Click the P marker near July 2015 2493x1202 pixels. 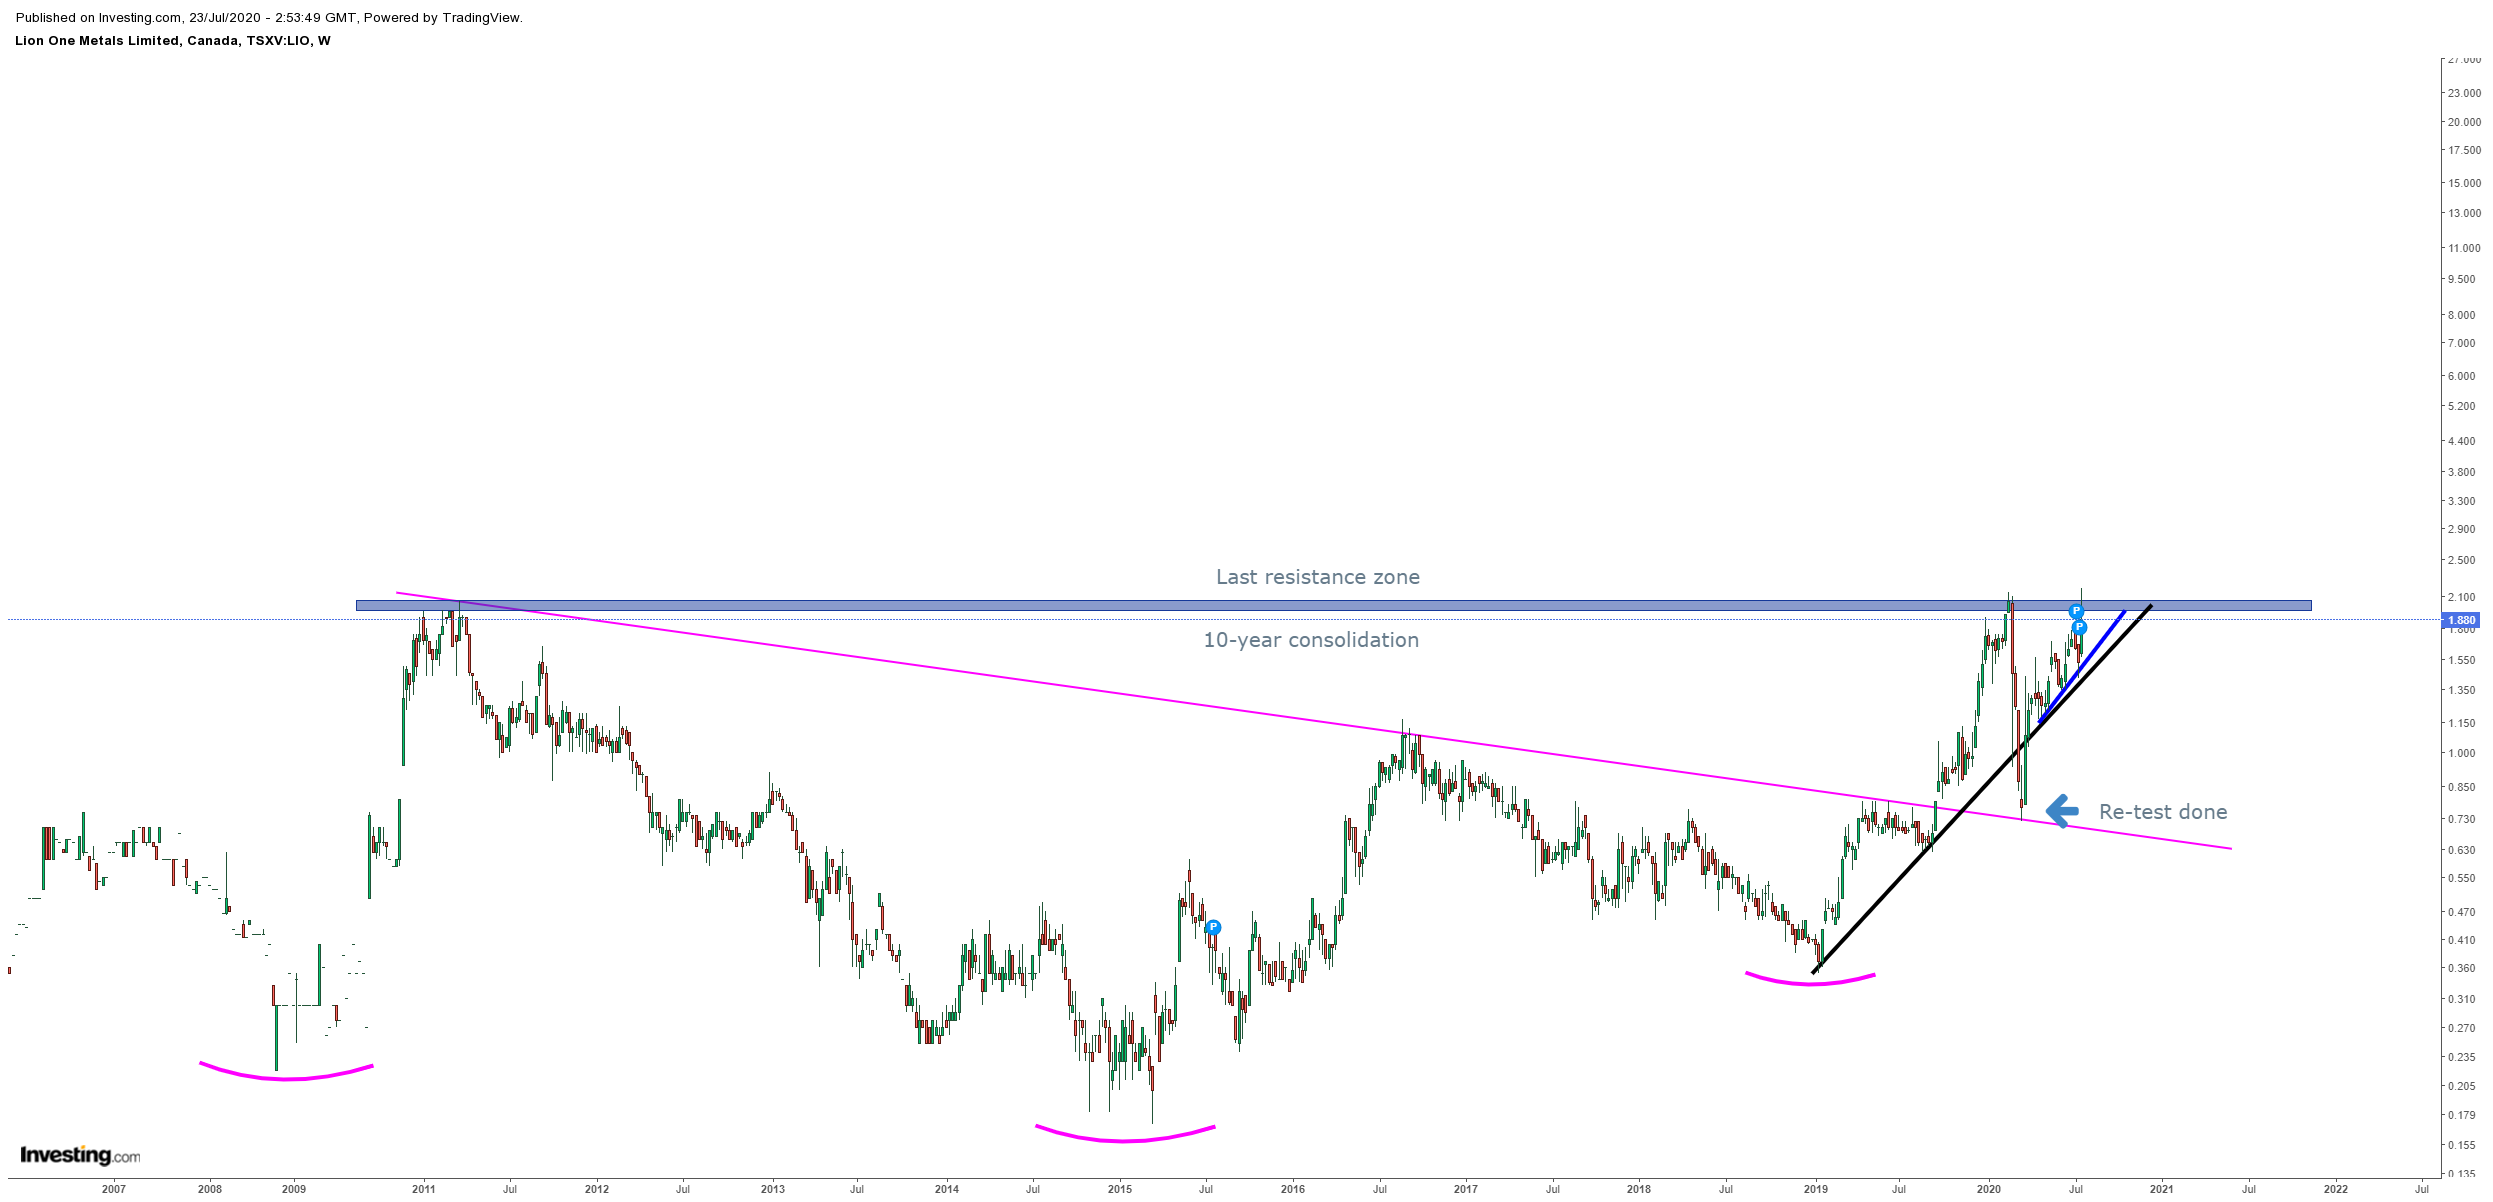coord(1213,927)
